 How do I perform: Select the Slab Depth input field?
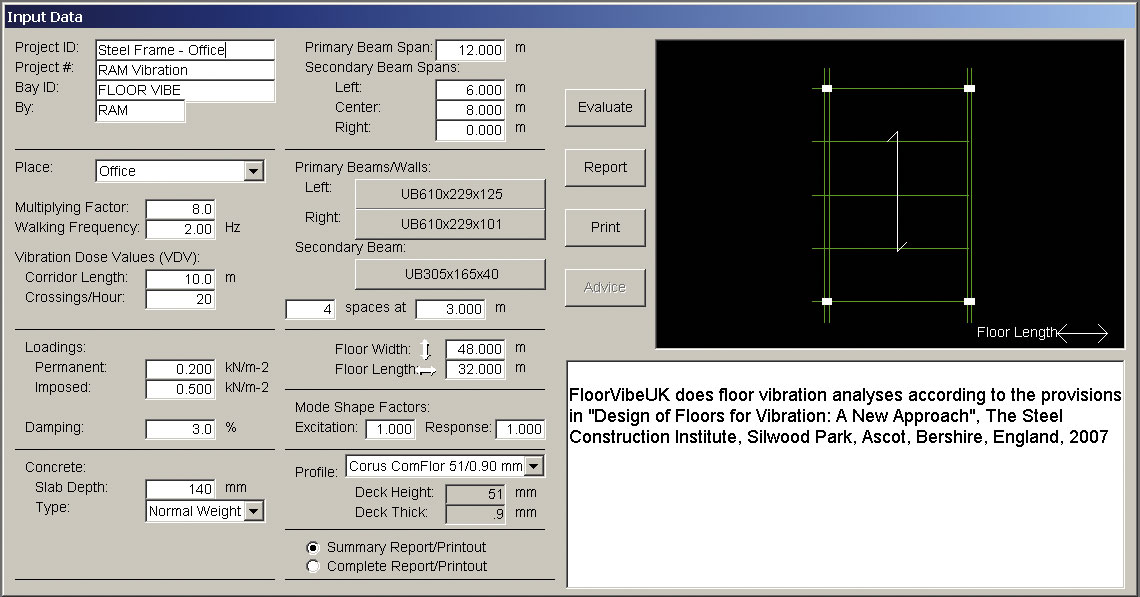pyautogui.click(x=180, y=489)
